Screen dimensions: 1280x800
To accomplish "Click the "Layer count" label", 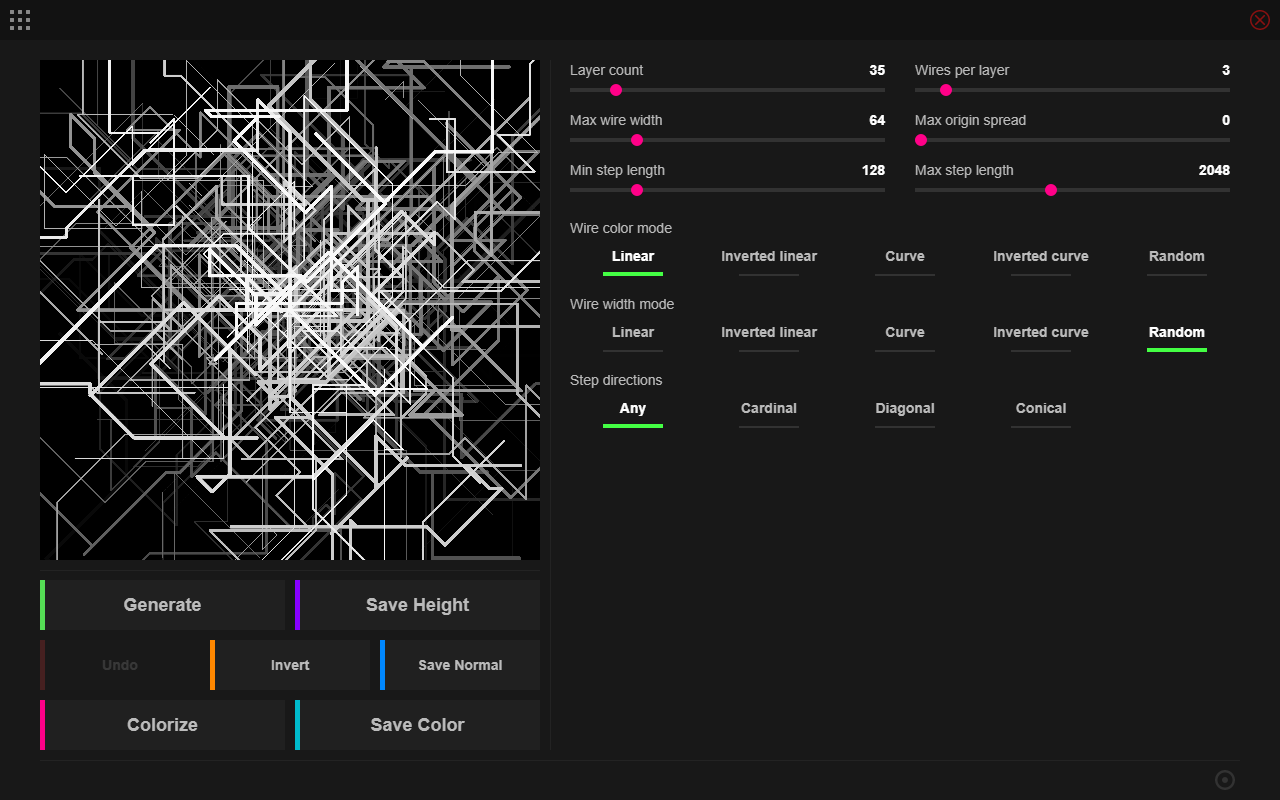I will [606, 70].
